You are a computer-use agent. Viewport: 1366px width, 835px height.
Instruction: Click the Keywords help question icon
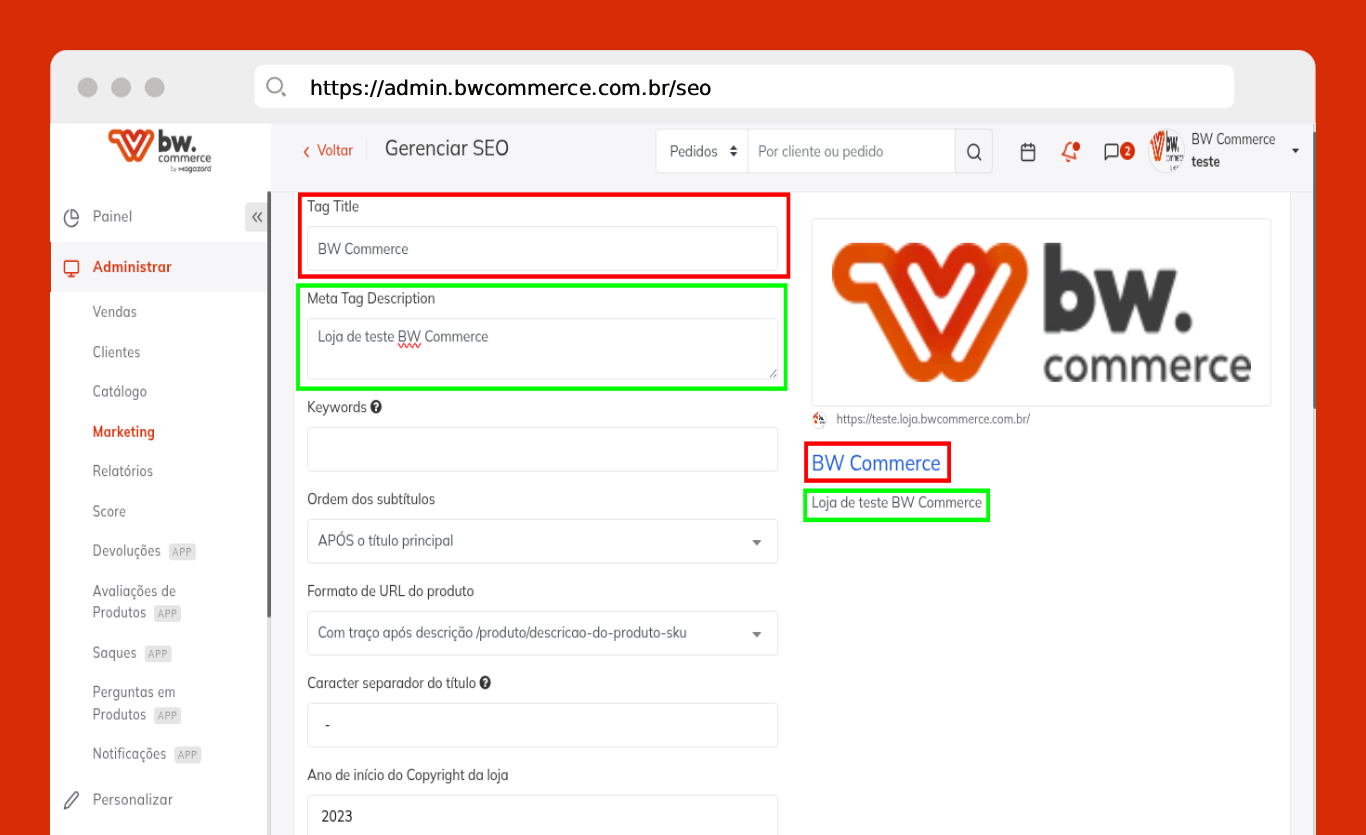(376, 407)
